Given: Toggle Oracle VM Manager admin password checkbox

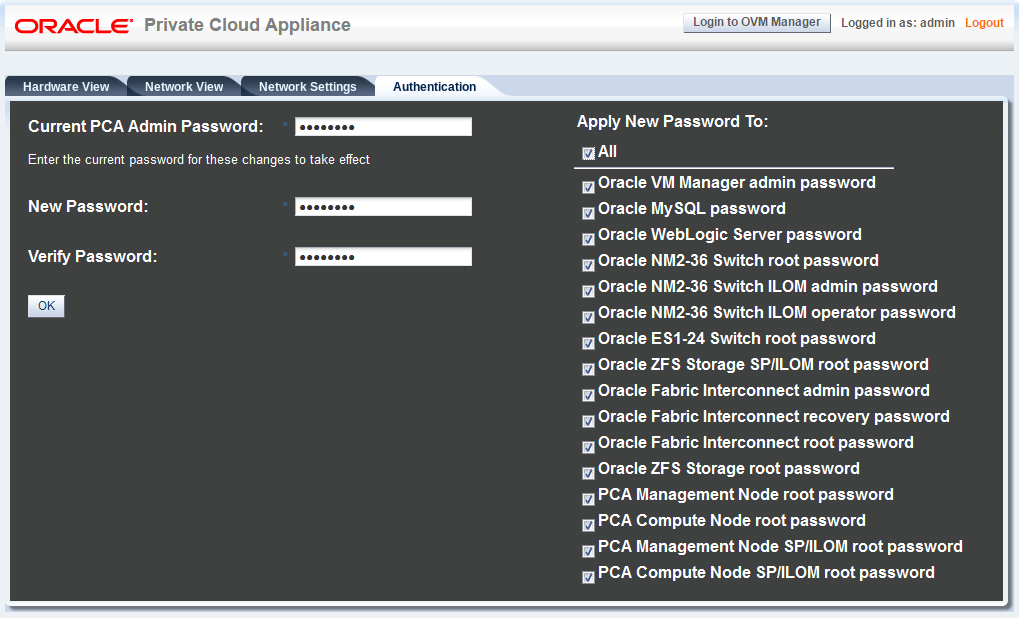Looking at the screenshot, I should pyautogui.click(x=589, y=187).
